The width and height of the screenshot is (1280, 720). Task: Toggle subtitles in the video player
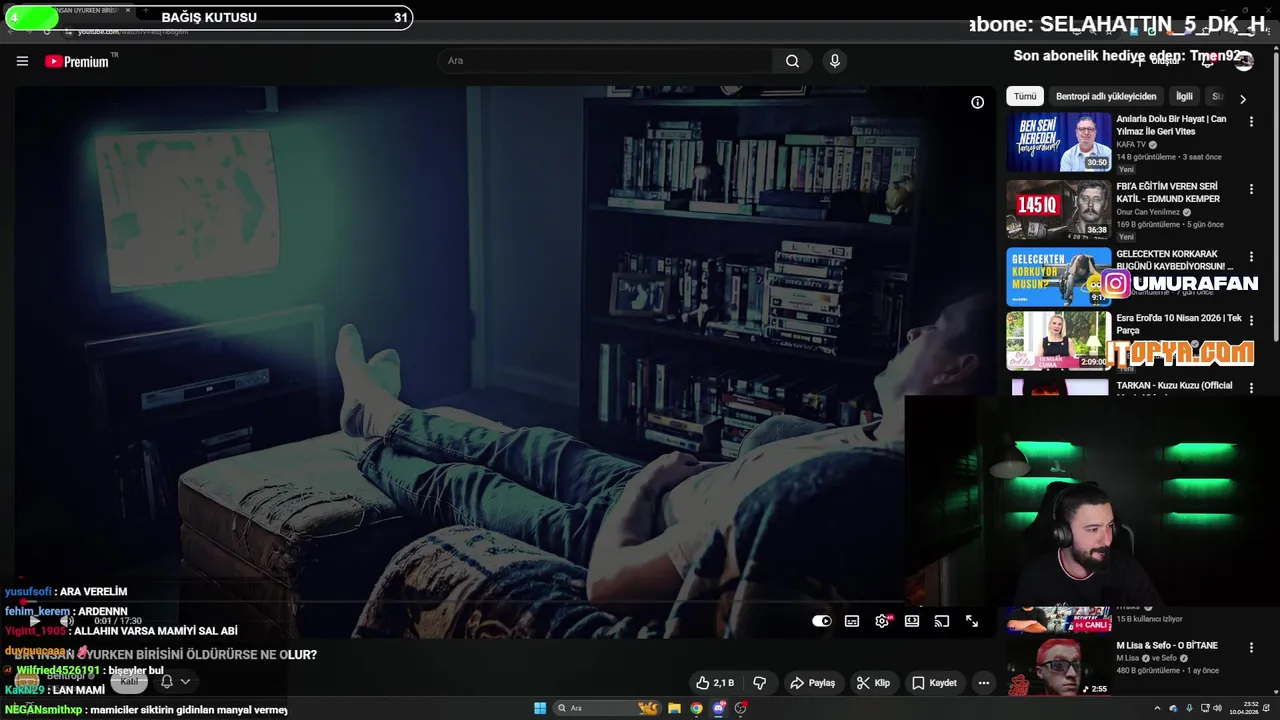[852, 621]
